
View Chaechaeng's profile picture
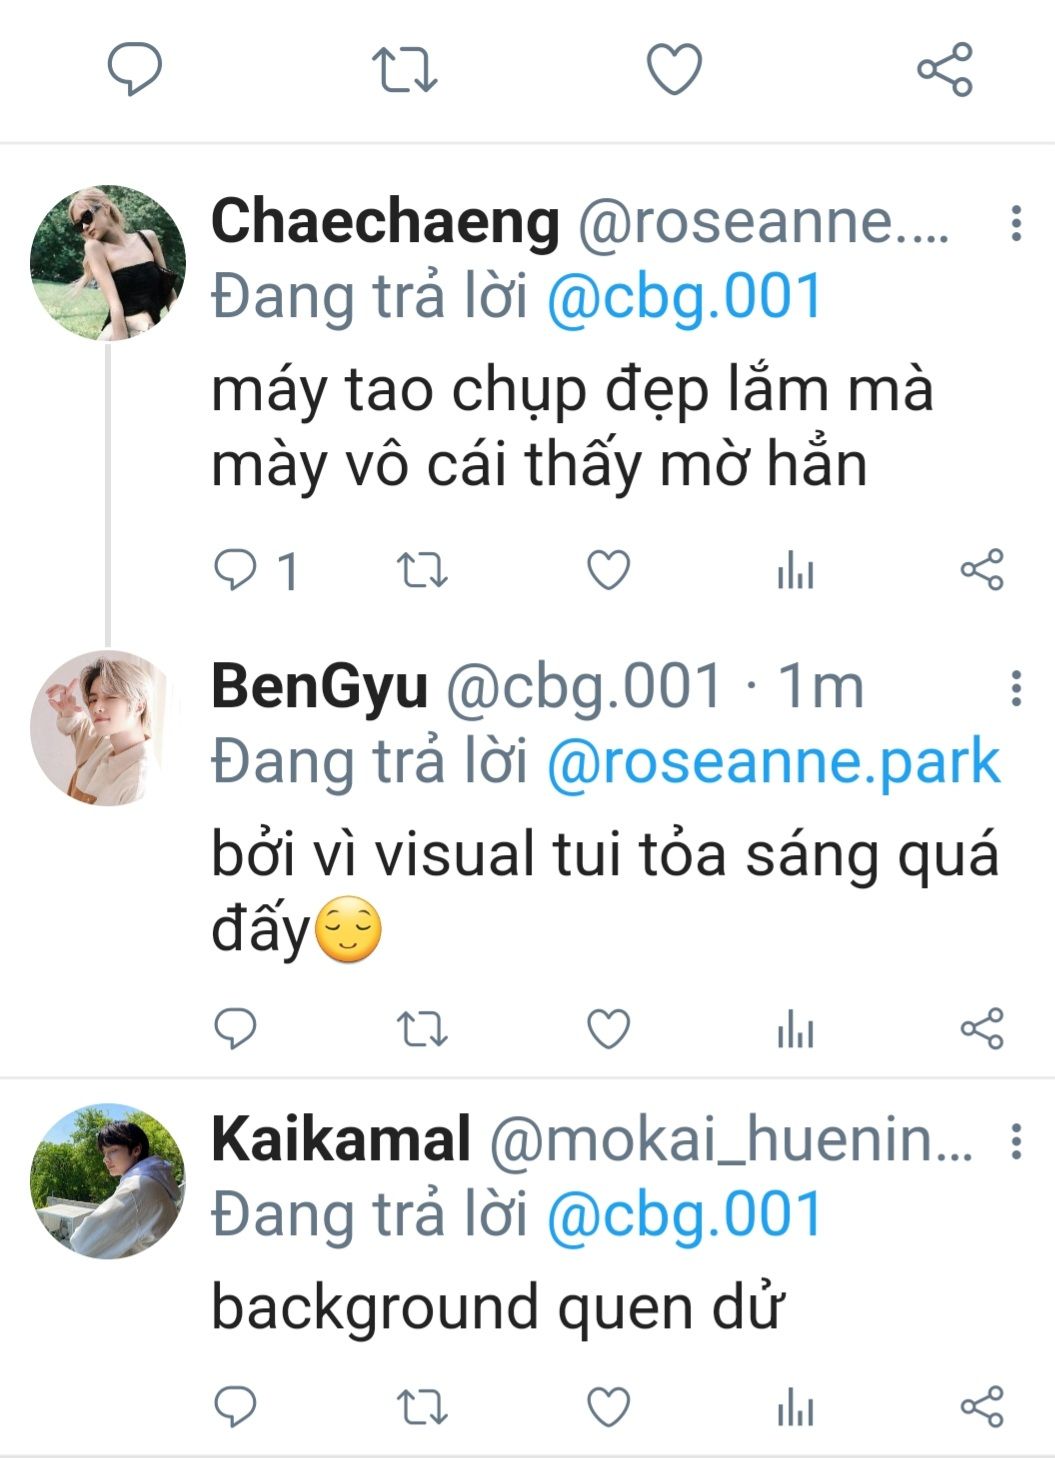(x=108, y=262)
